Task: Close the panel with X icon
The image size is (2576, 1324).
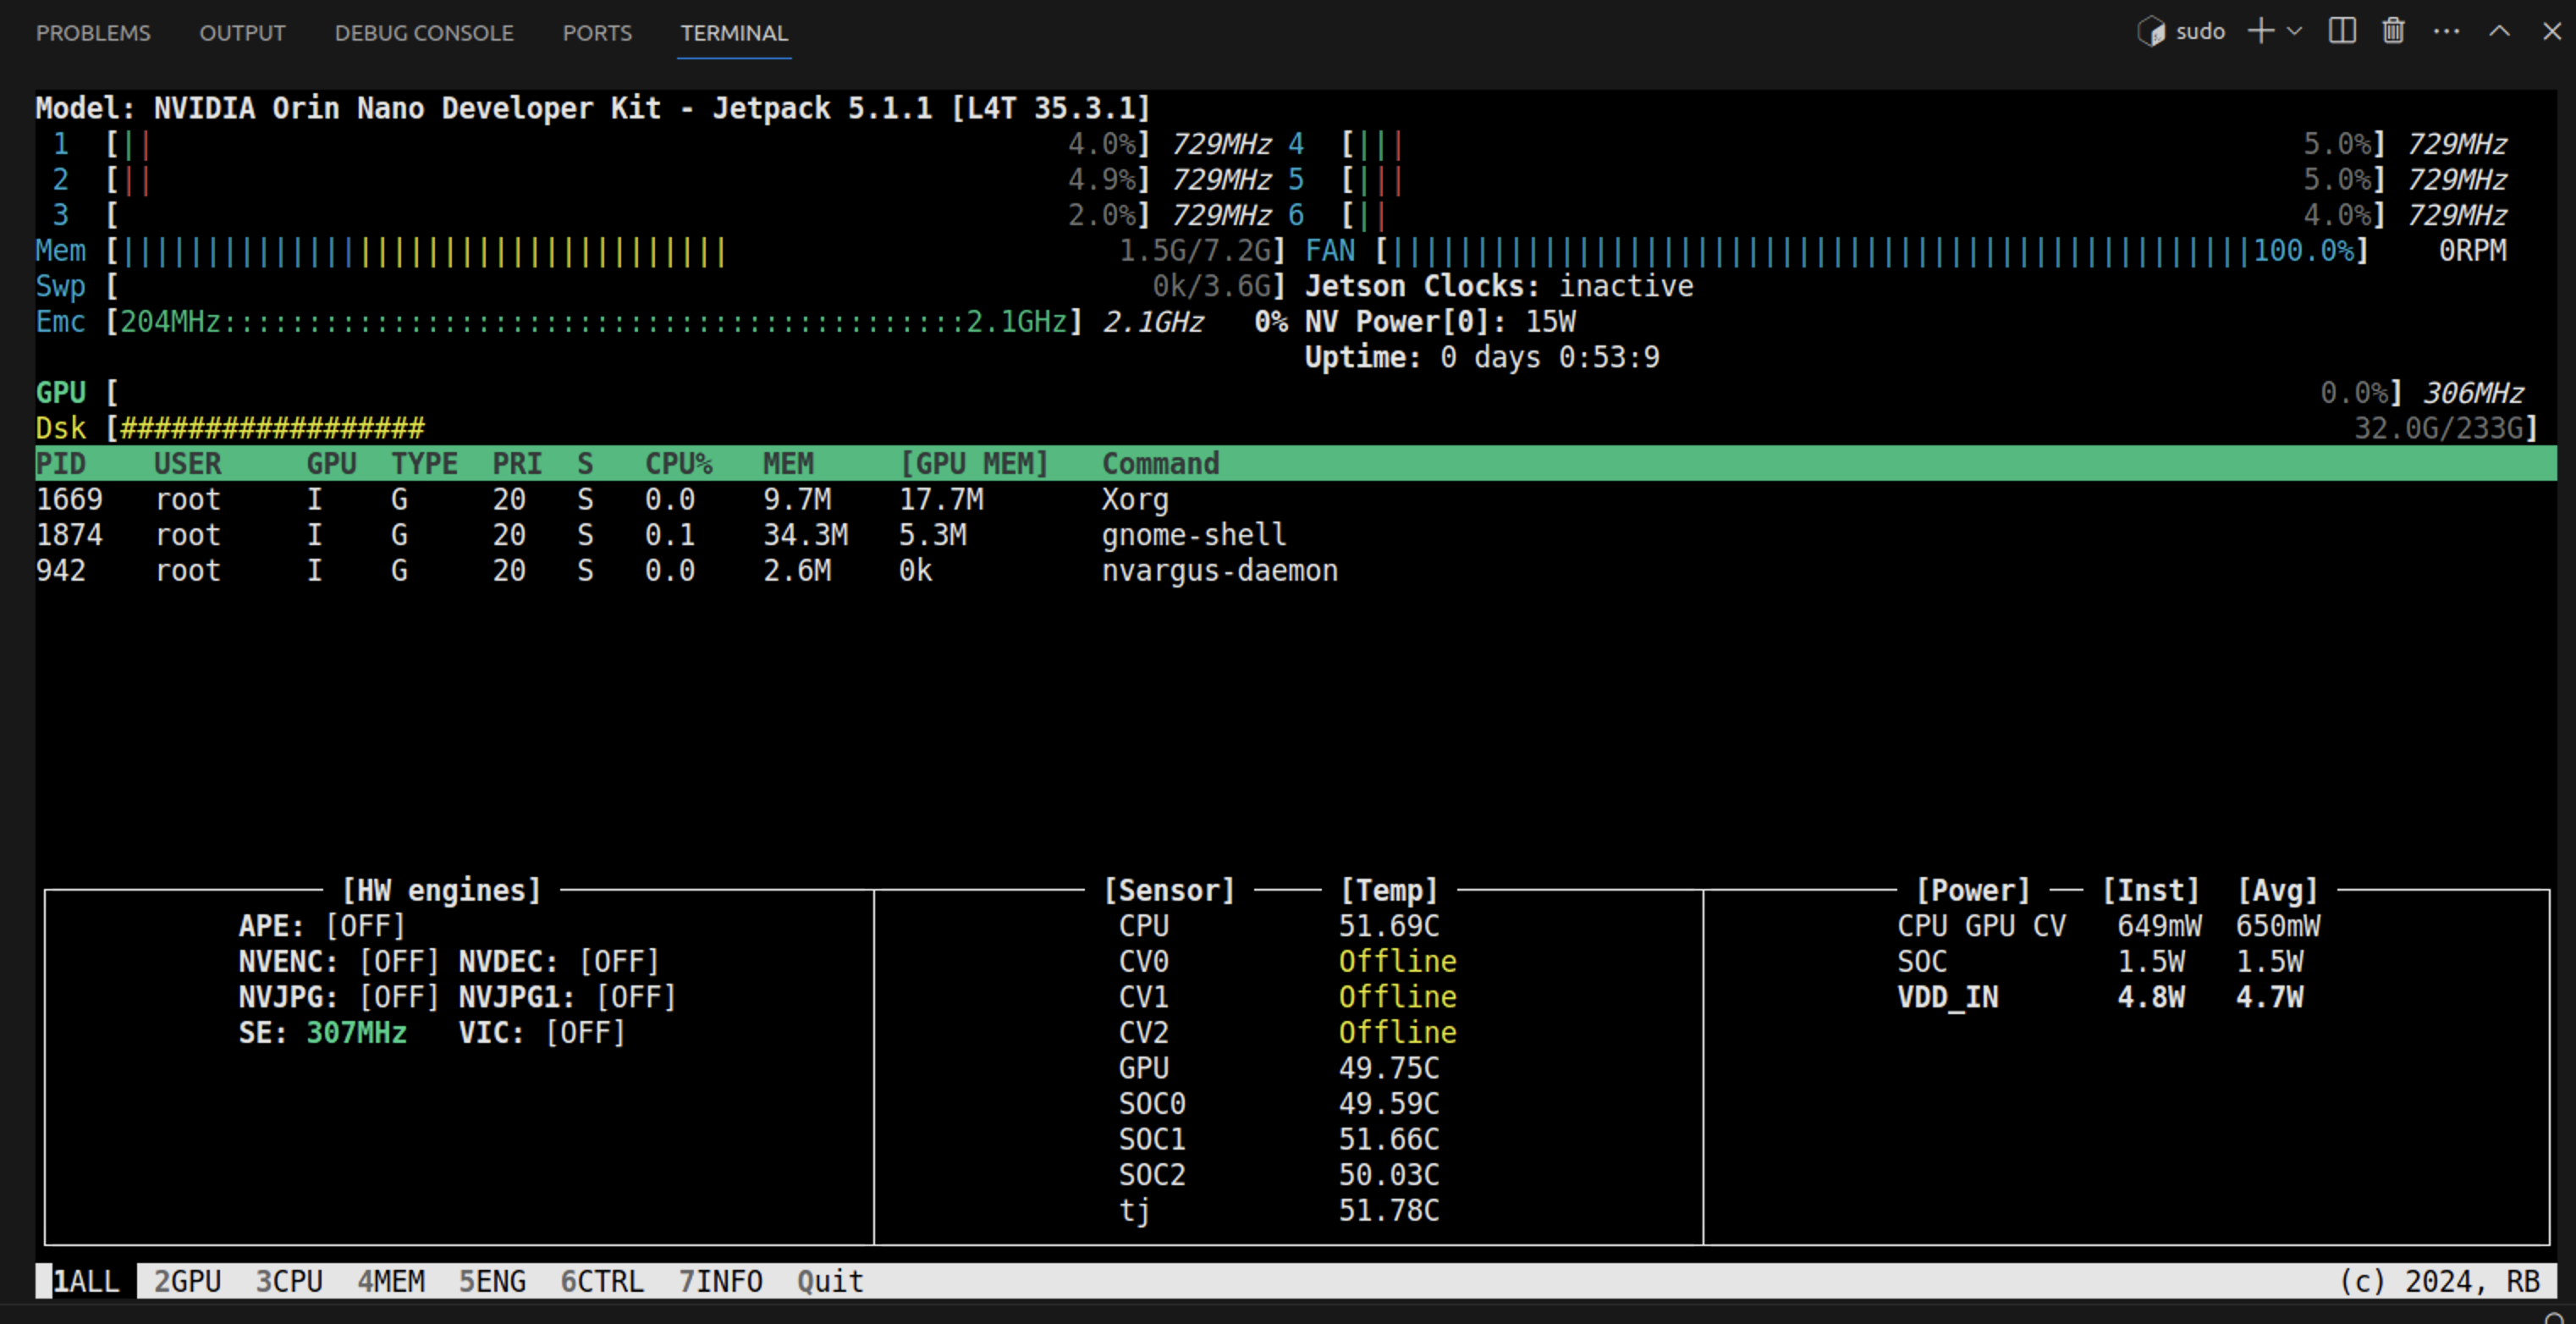Action: pyautogui.click(x=2551, y=32)
